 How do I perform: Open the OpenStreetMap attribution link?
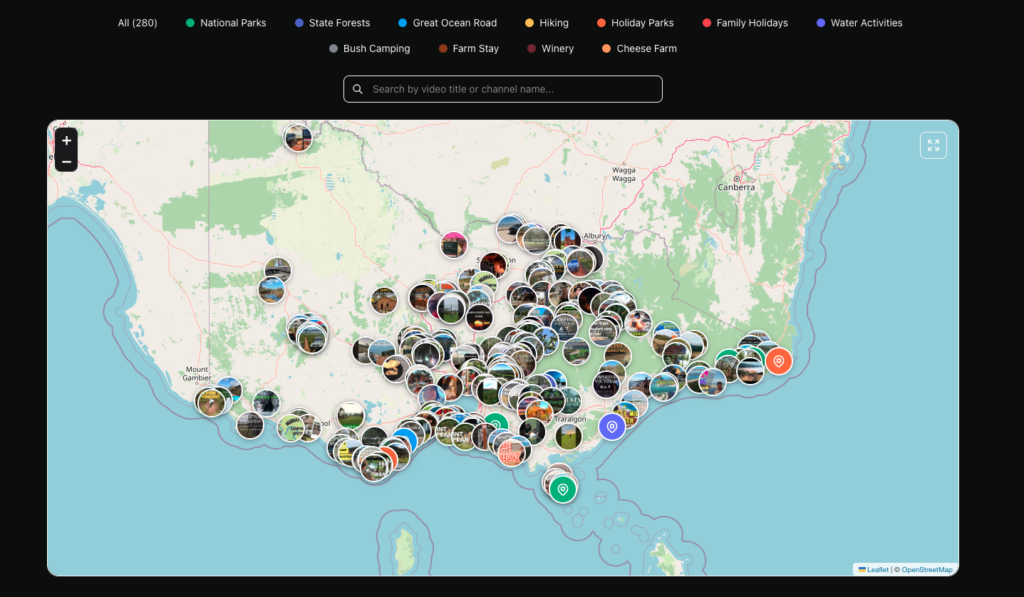point(927,570)
